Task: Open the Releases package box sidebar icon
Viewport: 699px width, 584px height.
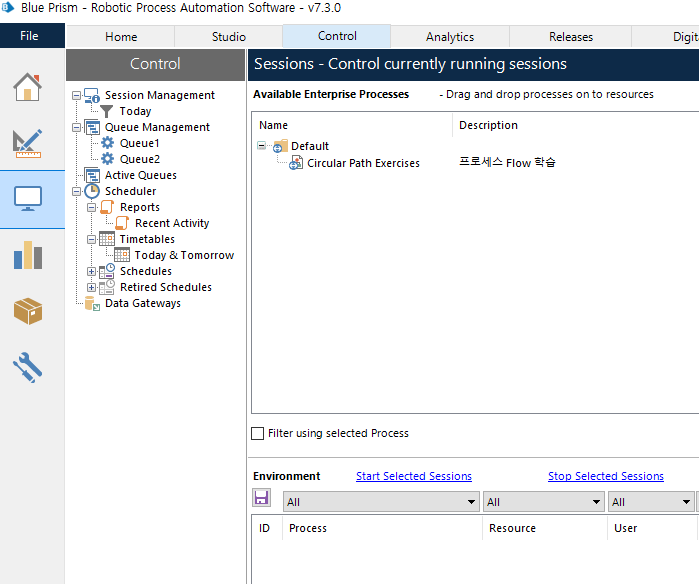Action: 28,311
